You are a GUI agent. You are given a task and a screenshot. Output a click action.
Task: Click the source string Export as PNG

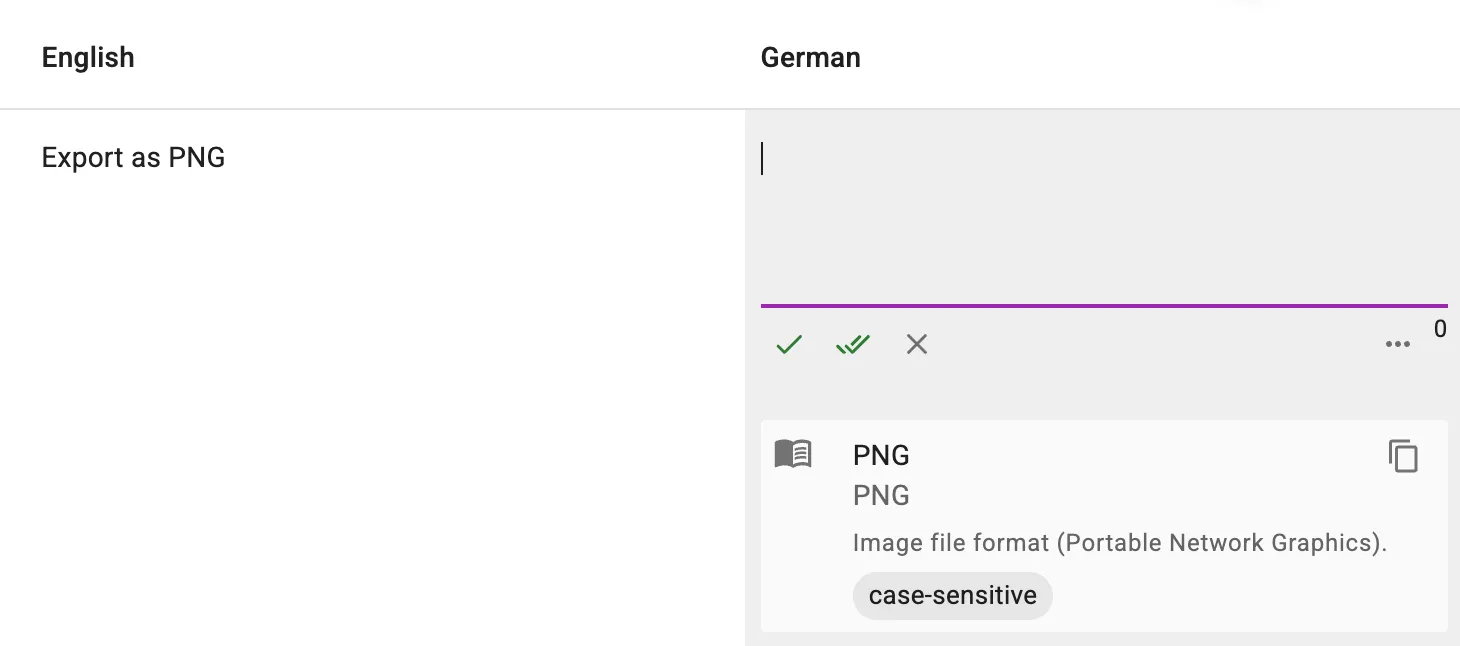pyautogui.click(x=133, y=157)
